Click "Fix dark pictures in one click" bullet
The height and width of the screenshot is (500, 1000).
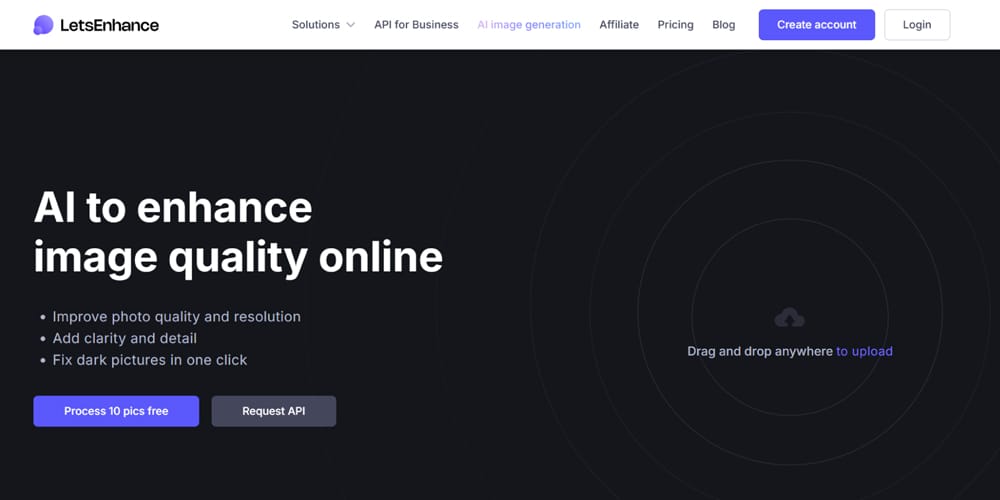click(149, 360)
